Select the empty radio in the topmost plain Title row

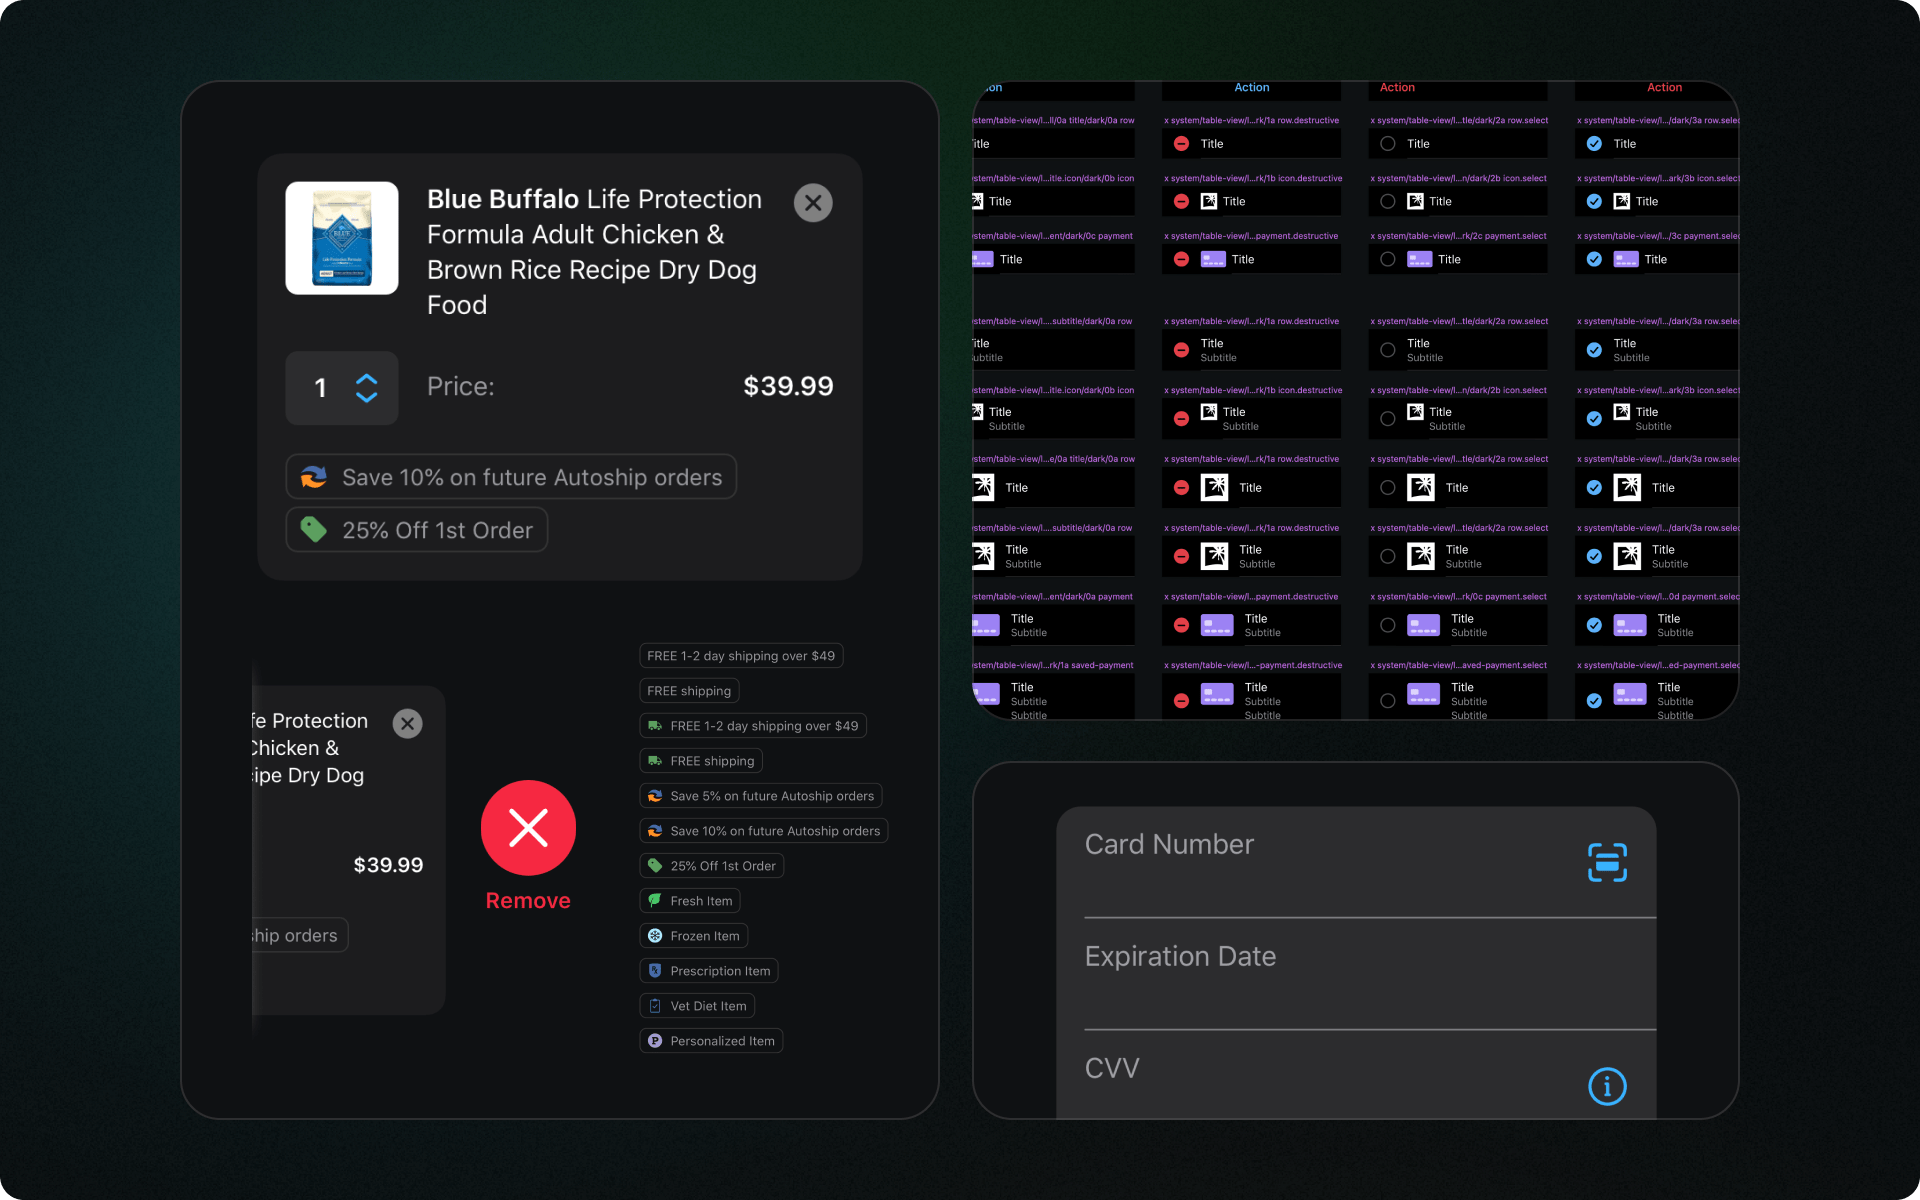pyautogui.click(x=1388, y=144)
